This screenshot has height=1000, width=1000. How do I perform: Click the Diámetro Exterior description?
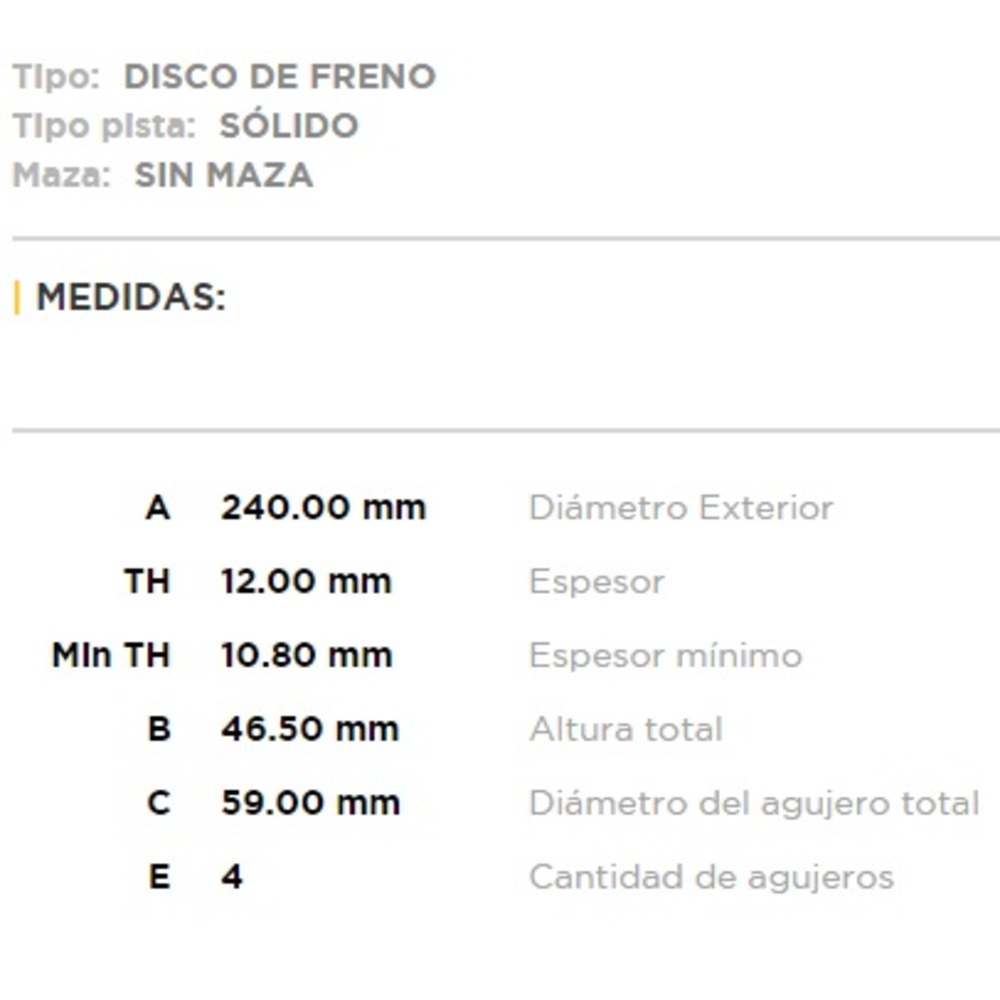tap(680, 508)
